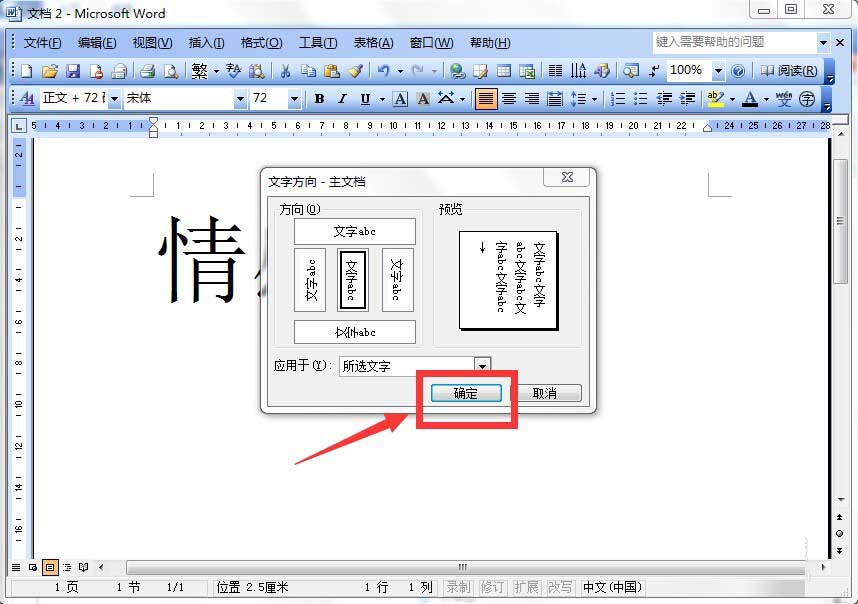Image resolution: width=858 pixels, height=604 pixels.
Task: Toggle 改写 overtype mode in status bar
Action: pyautogui.click(x=560, y=587)
